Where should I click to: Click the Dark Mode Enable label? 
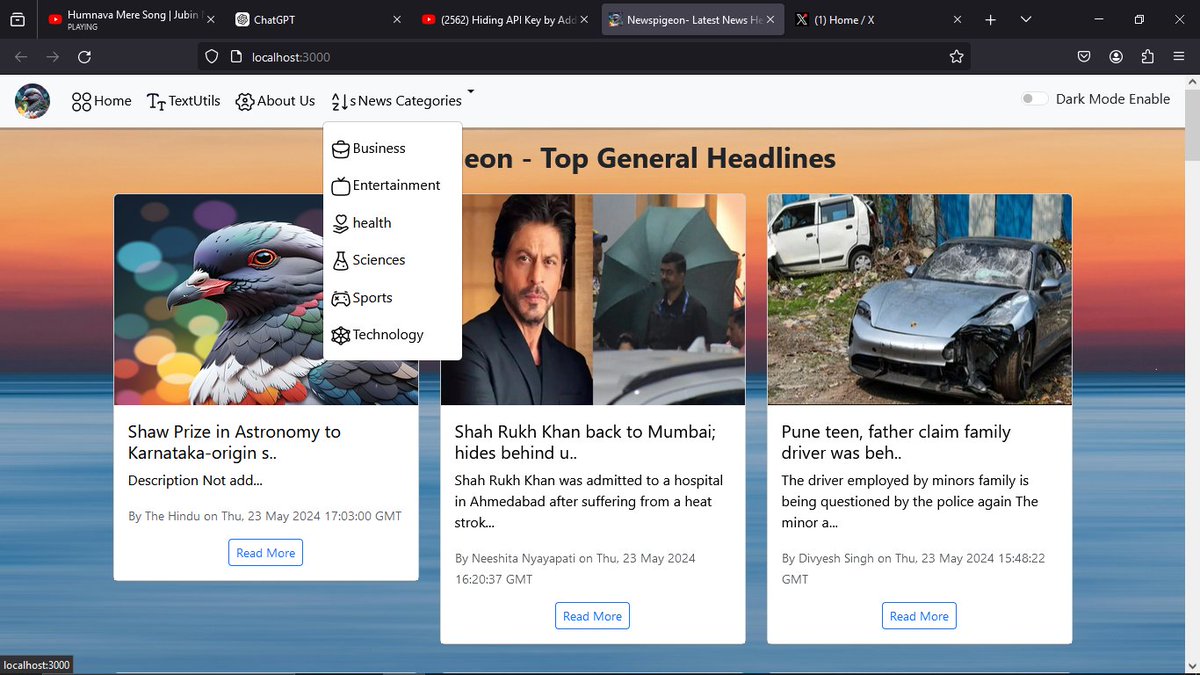pos(1113,99)
